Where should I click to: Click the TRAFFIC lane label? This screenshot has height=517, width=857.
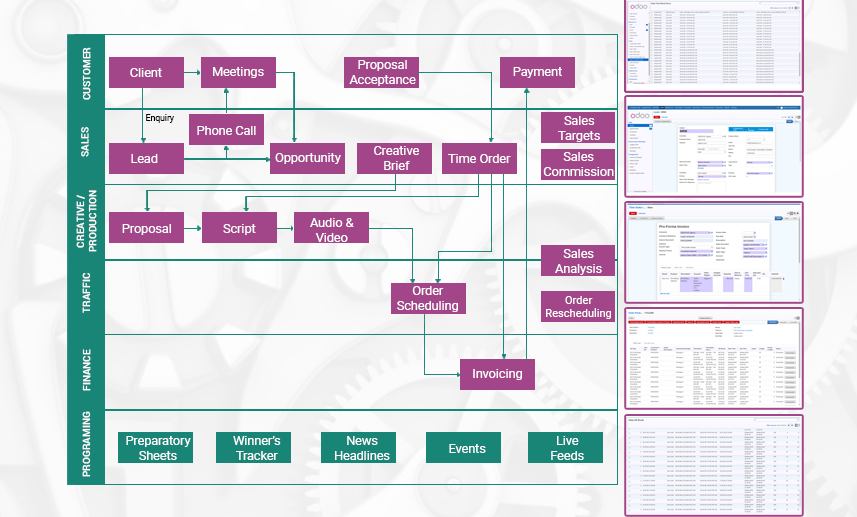[86, 293]
